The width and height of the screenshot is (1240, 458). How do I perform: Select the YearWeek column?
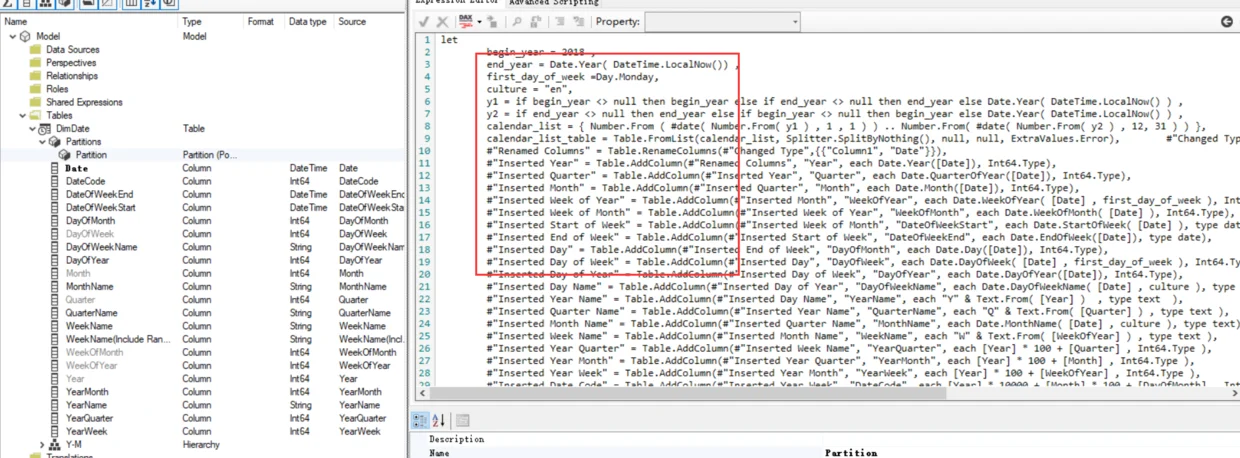point(86,431)
